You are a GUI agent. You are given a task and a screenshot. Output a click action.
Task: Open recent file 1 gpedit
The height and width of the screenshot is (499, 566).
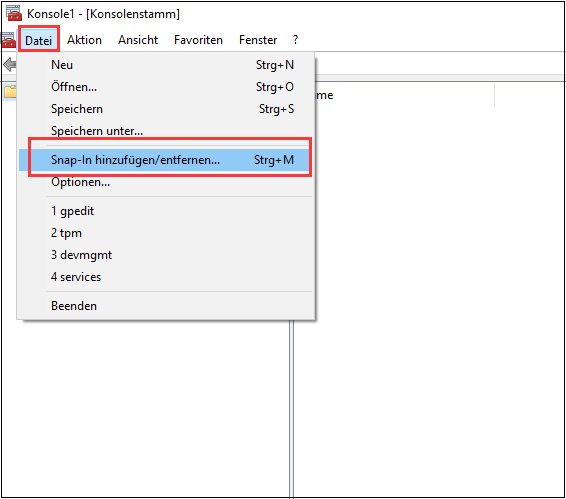[166, 211]
